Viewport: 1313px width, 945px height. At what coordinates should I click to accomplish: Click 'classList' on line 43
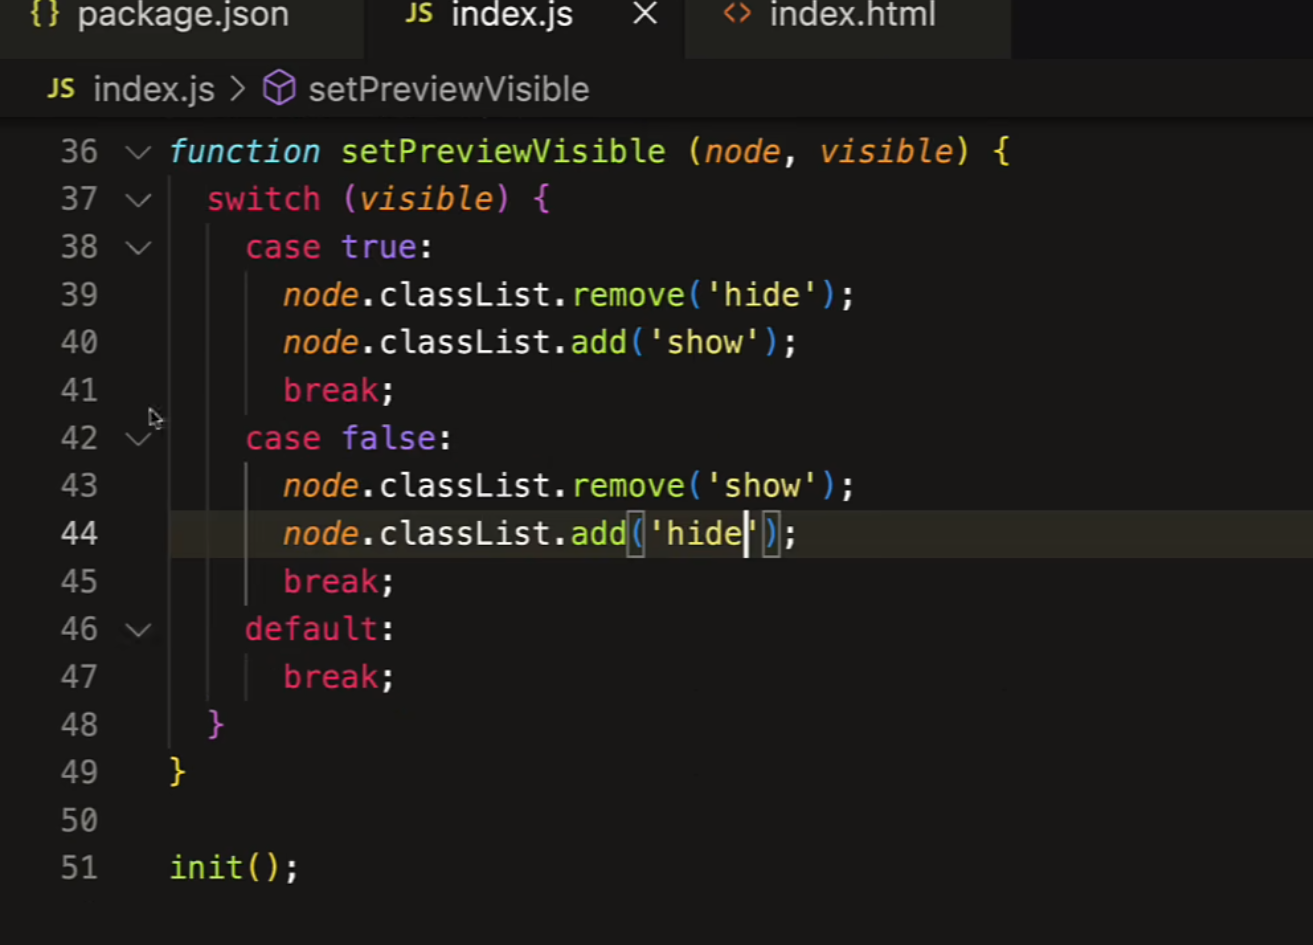tap(465, 486)
